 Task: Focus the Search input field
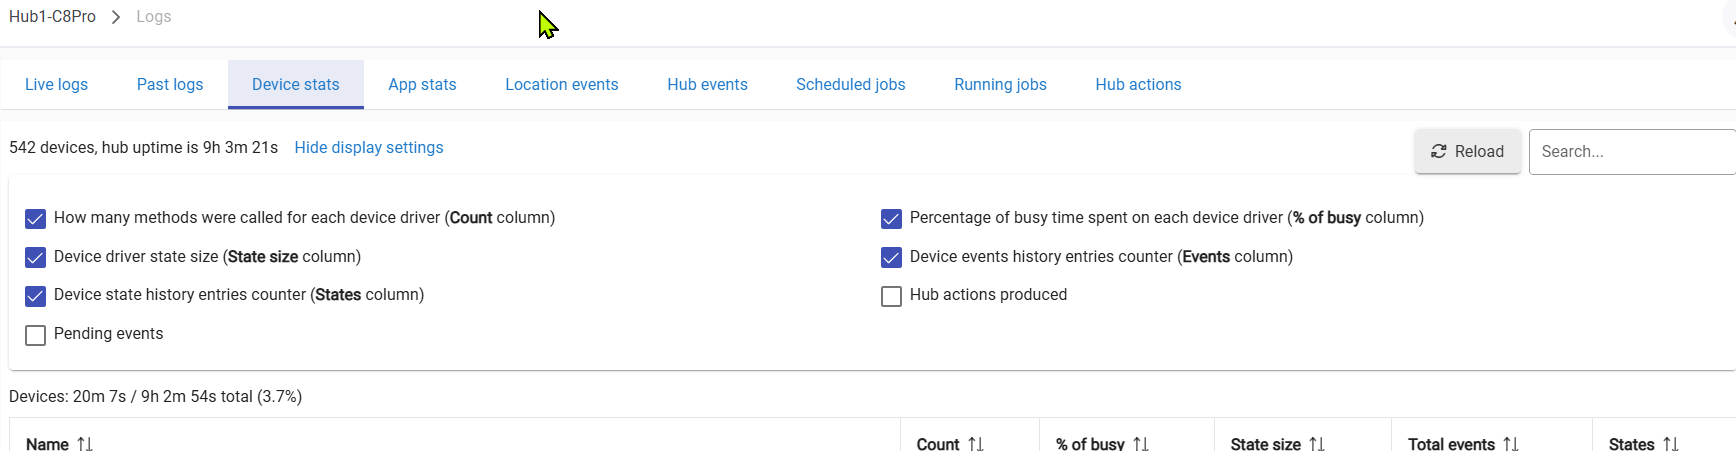(1630, 152)
